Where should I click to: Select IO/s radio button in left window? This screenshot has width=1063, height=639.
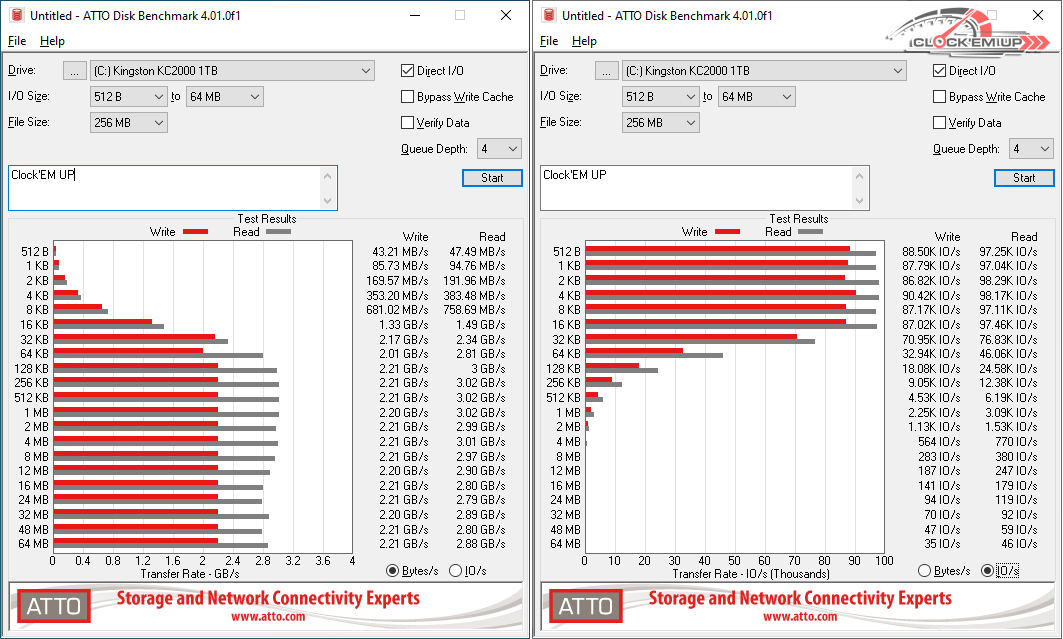456,571
